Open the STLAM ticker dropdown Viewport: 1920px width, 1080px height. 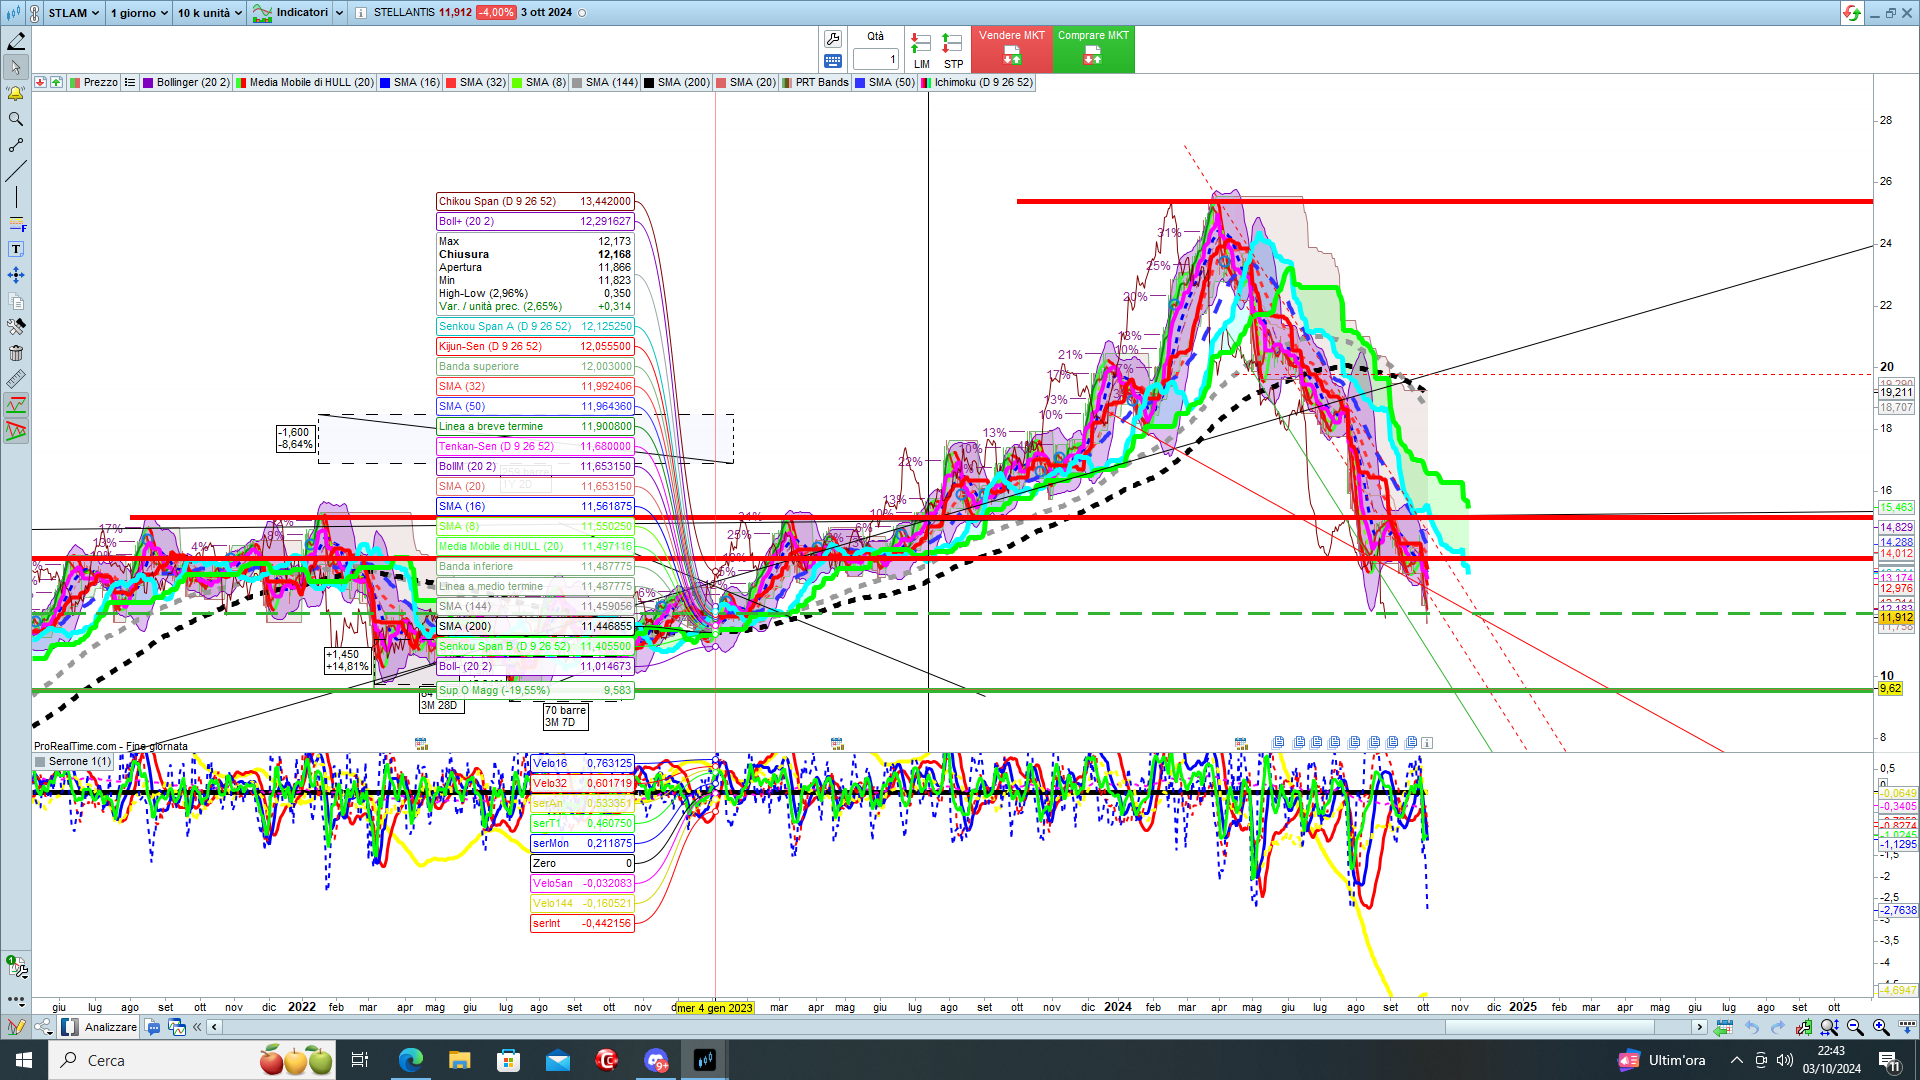(74, 13)
